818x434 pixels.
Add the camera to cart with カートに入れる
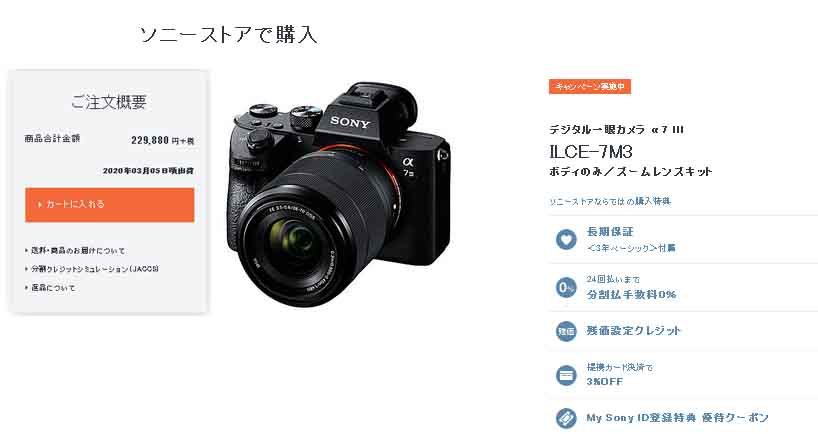[x=110, y=205]
